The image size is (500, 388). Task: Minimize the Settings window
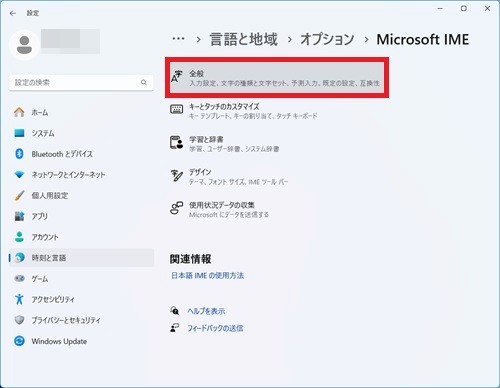(x=440, y=9)
